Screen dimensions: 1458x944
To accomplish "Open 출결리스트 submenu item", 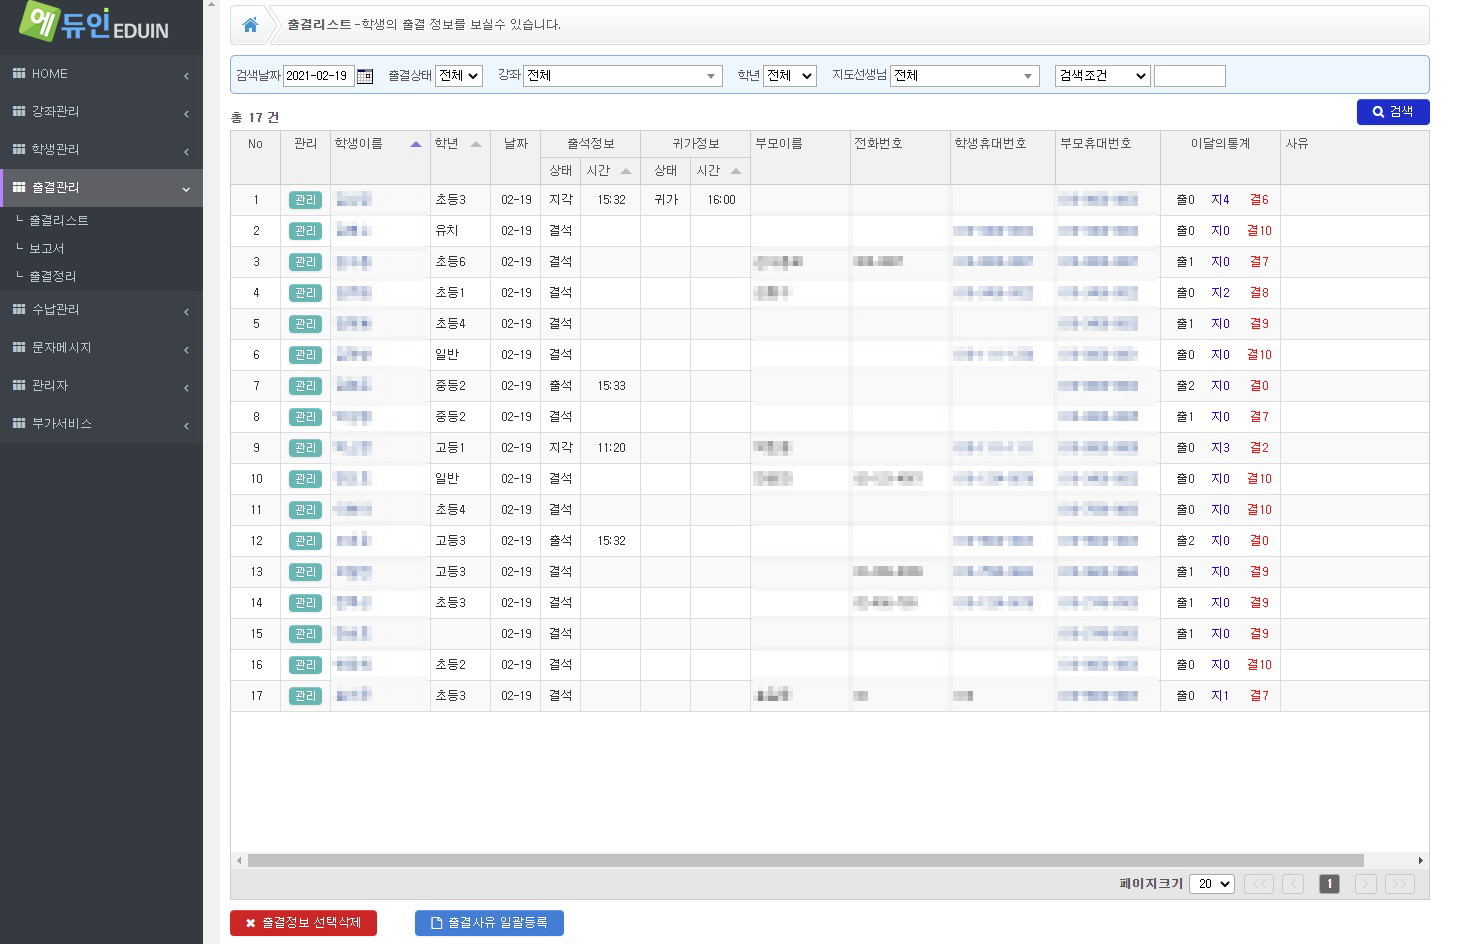I will point(59,220).
